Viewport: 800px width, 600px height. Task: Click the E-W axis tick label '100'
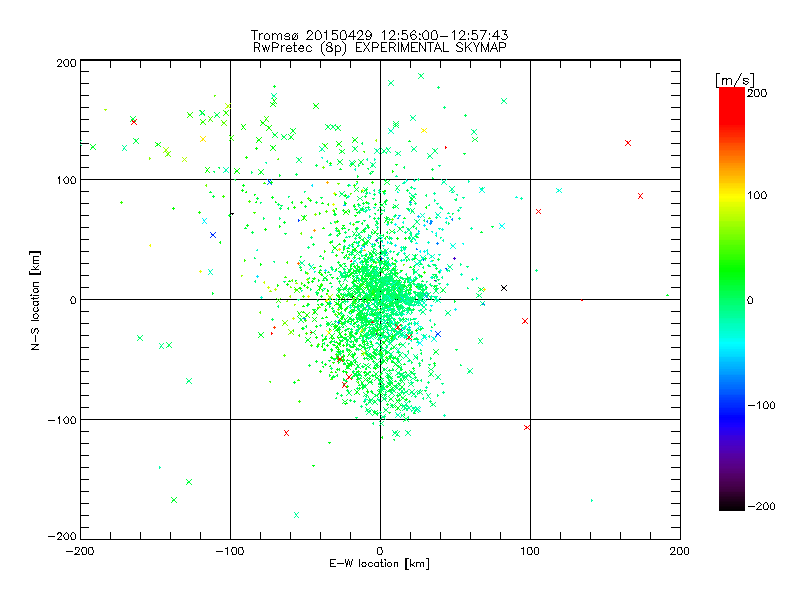(x=530, y=551)
